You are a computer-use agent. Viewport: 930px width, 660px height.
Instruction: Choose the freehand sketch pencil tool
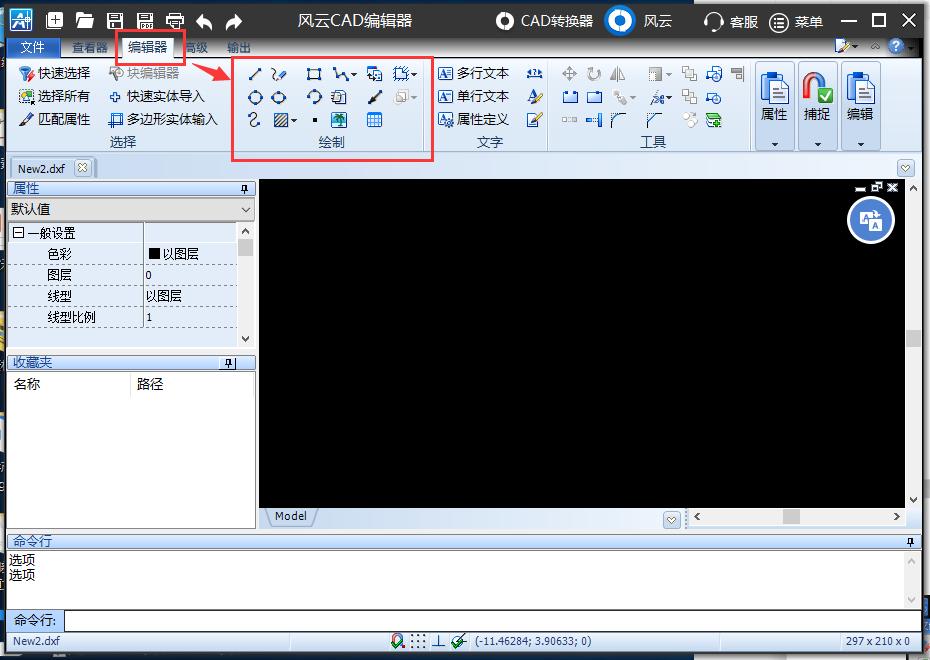pyautogui.click(x=278, y=74)
